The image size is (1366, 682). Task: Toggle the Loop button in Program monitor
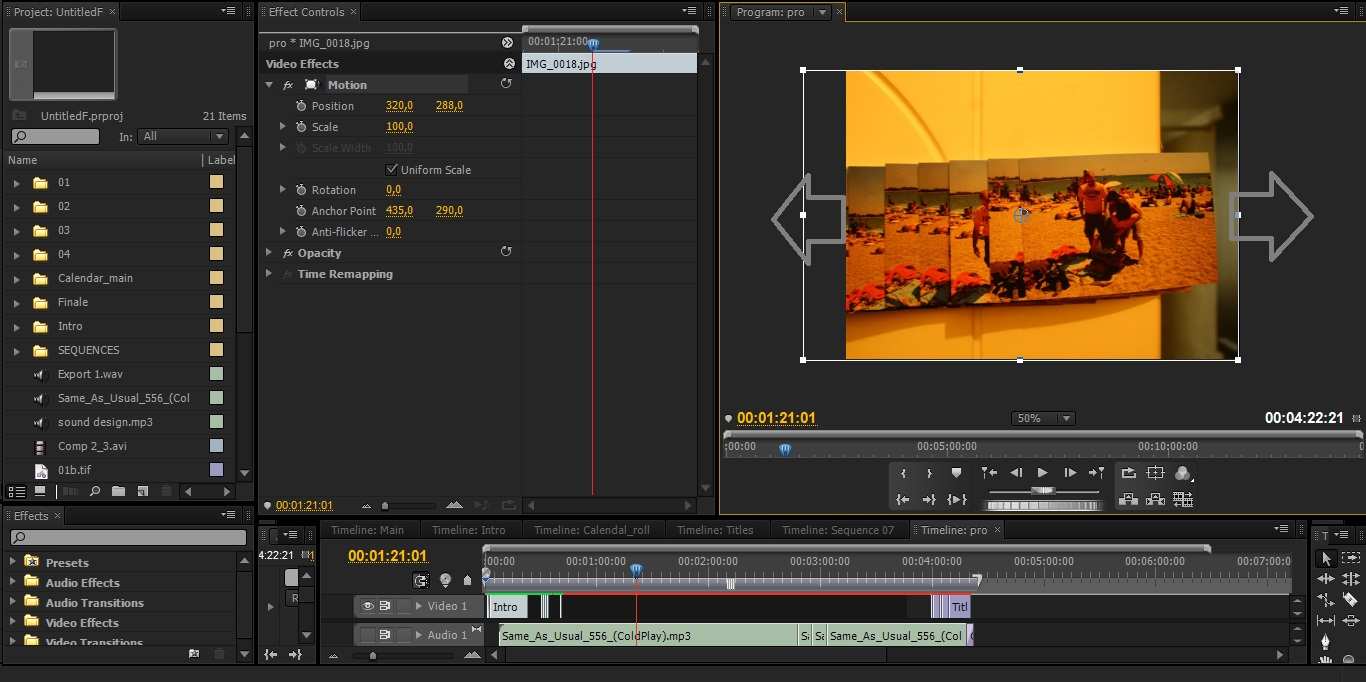[x=1129, y=473]
